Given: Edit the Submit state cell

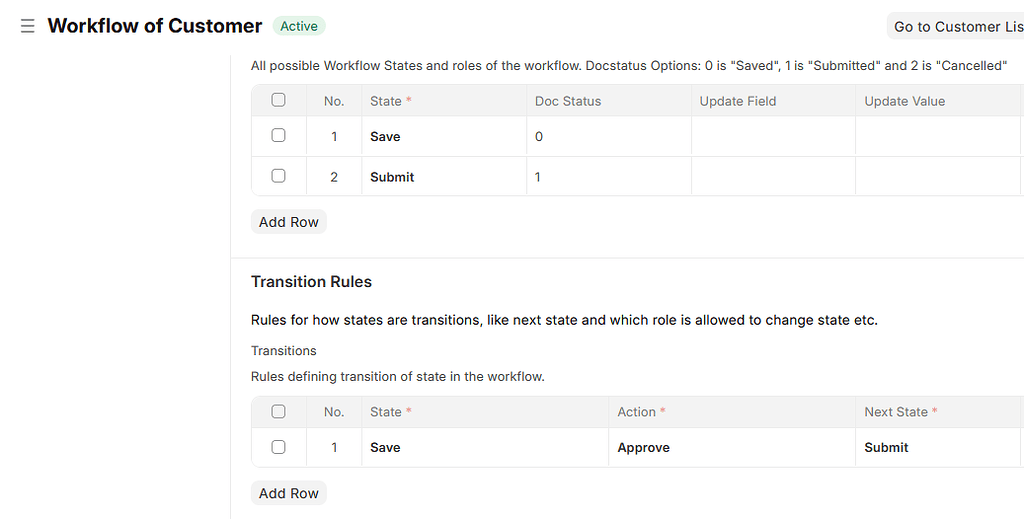Looking at the screenshot, I should click(444, 177).
